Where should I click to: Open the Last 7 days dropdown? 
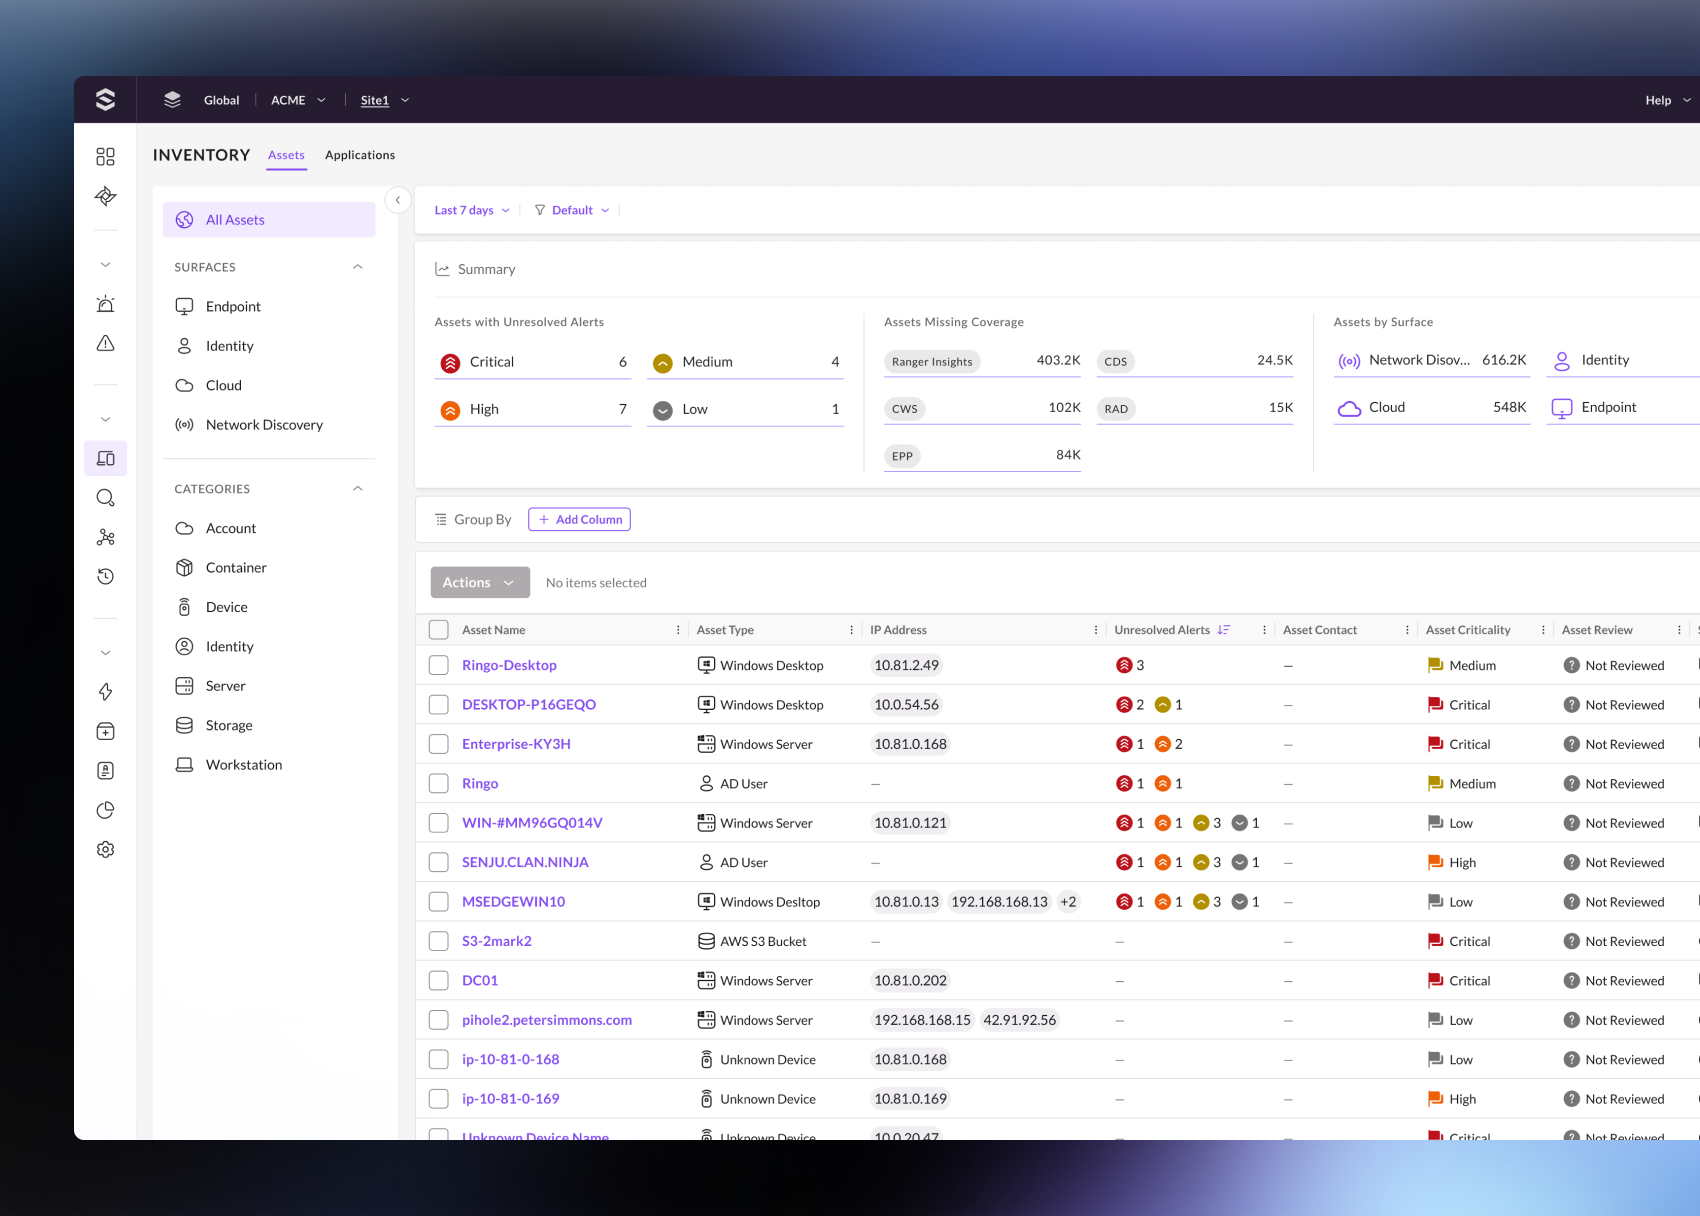point(472,210)
